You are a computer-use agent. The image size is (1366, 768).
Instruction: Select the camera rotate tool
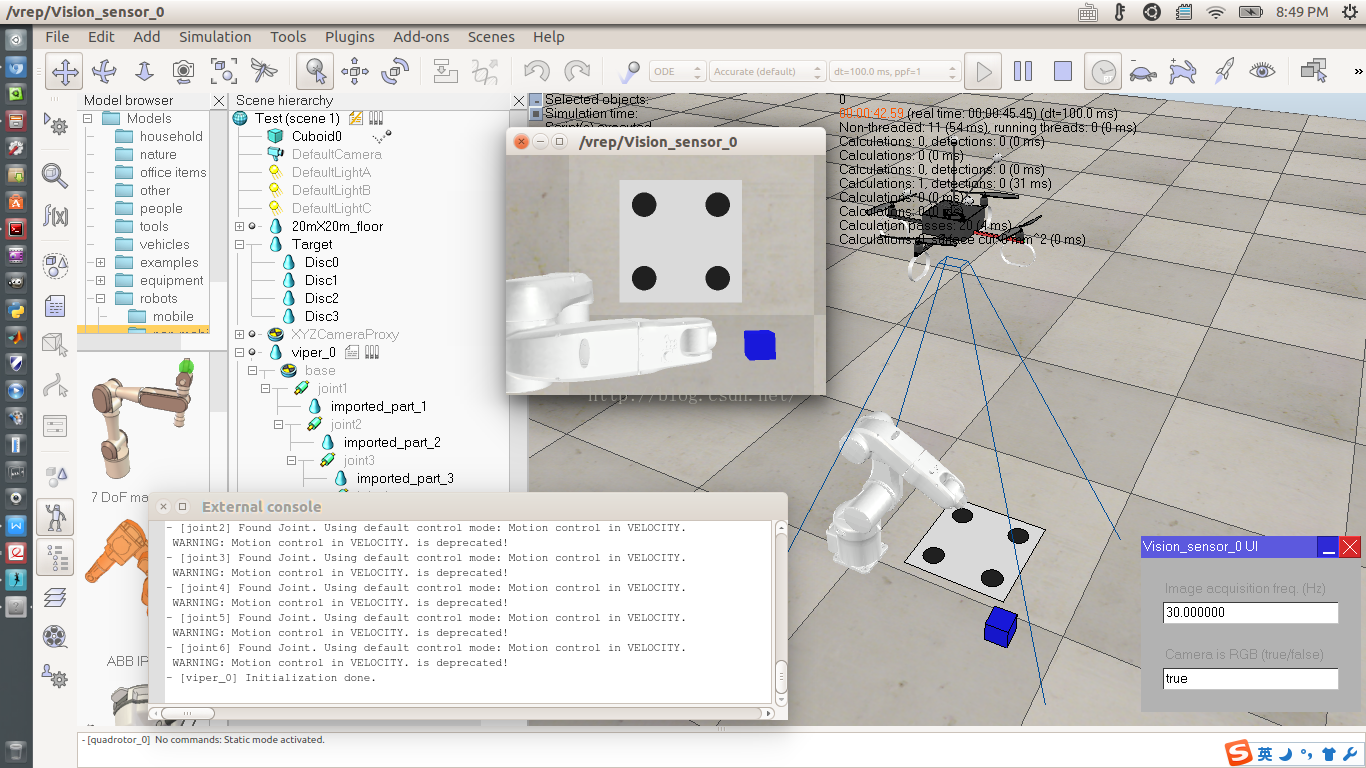(104, 71)
